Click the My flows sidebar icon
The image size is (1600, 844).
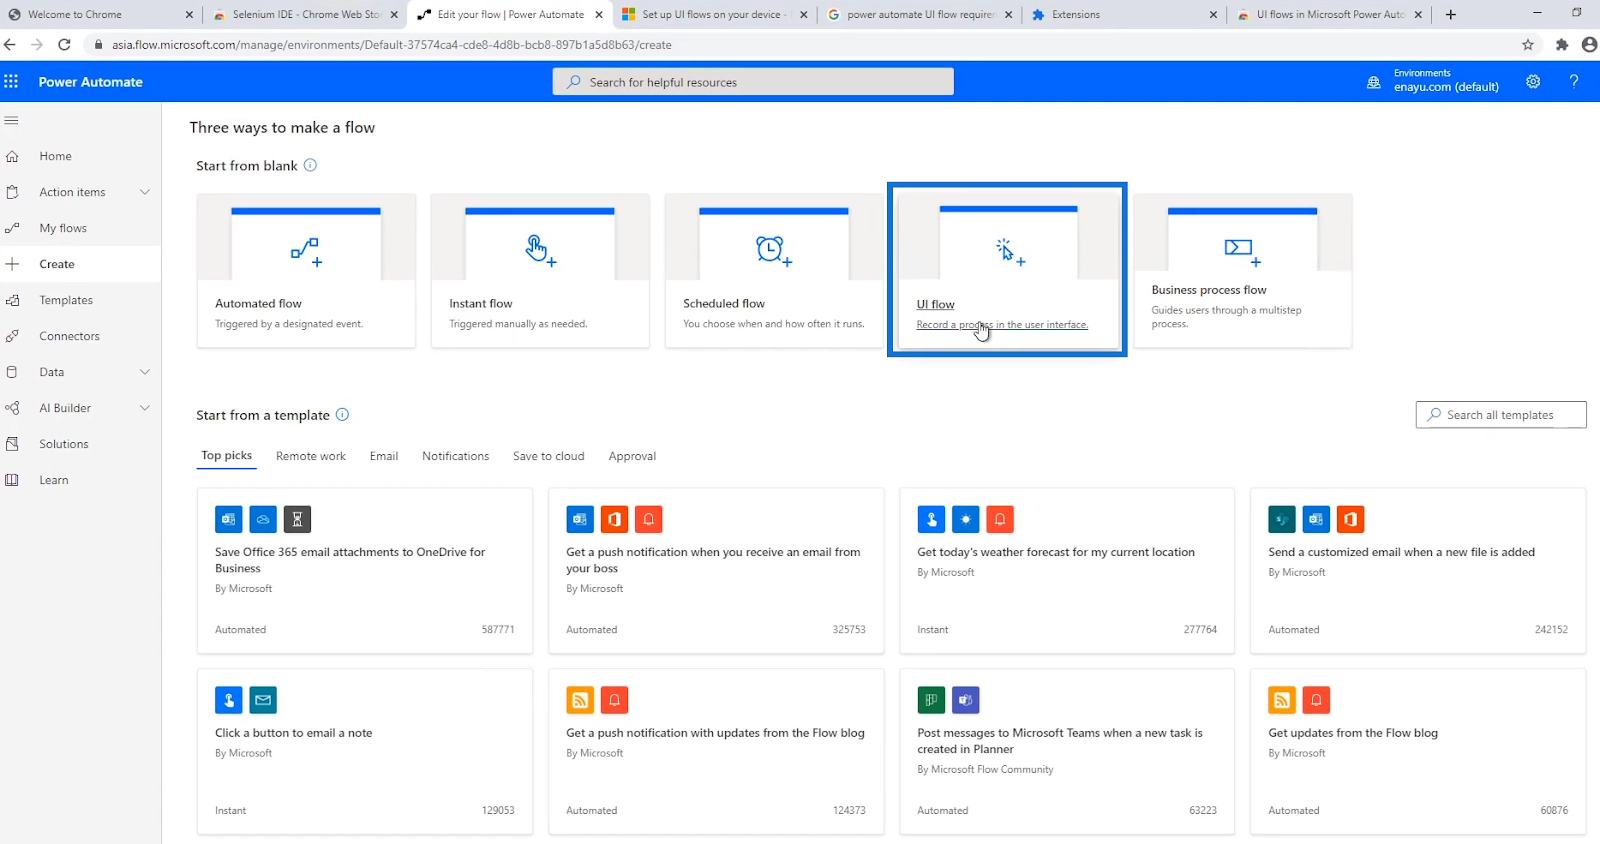pyautogui.click(x=12, y=228)
